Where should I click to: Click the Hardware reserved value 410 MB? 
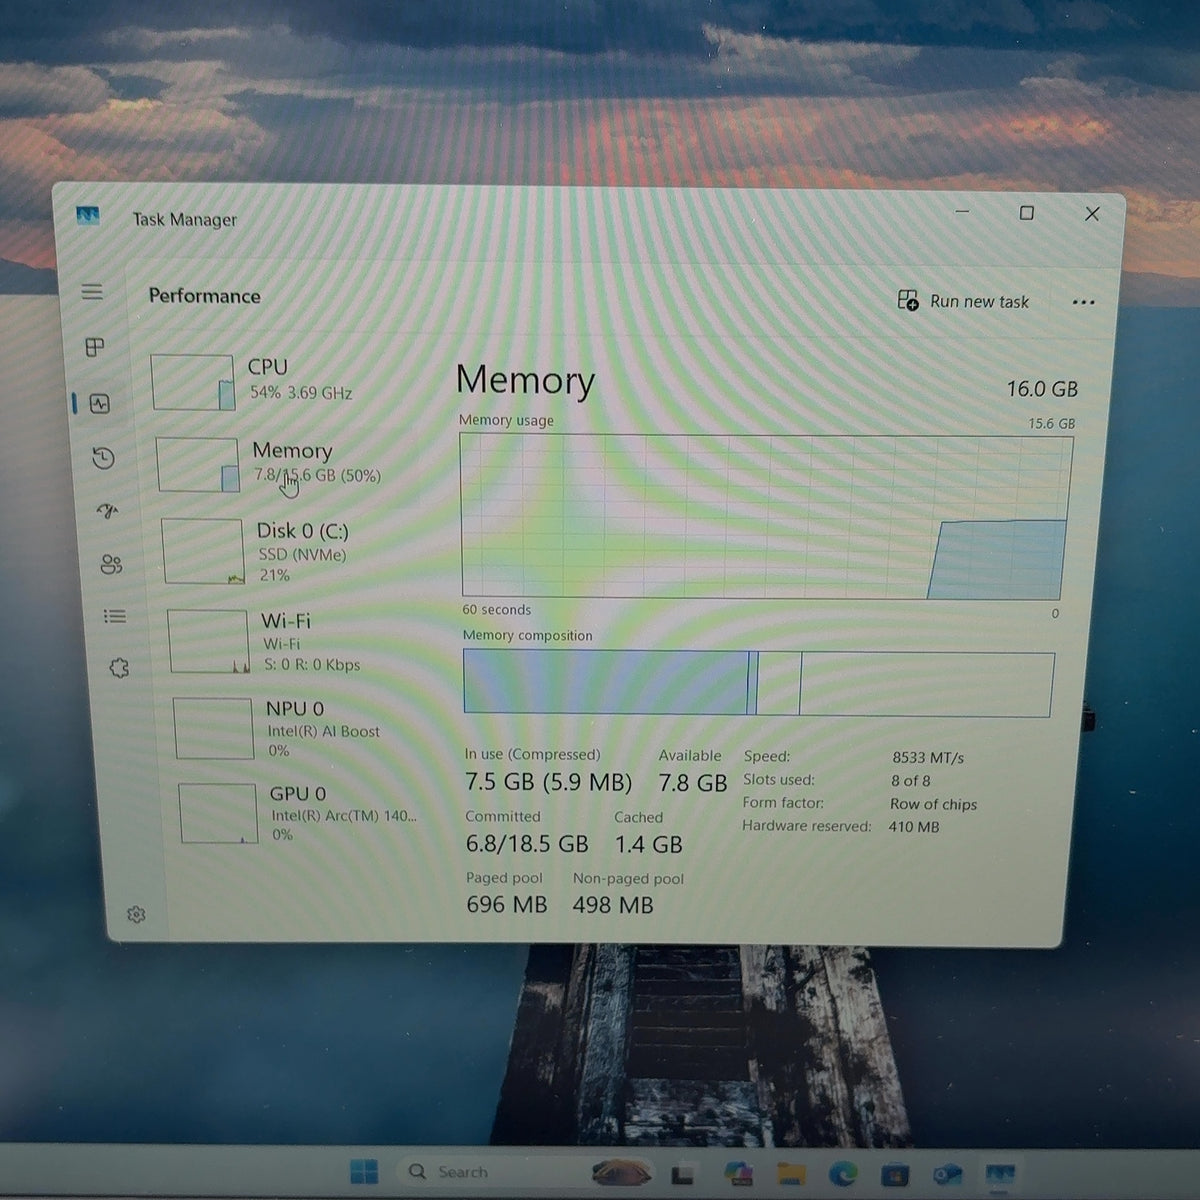pyautogui.click(x=913, y=827)
